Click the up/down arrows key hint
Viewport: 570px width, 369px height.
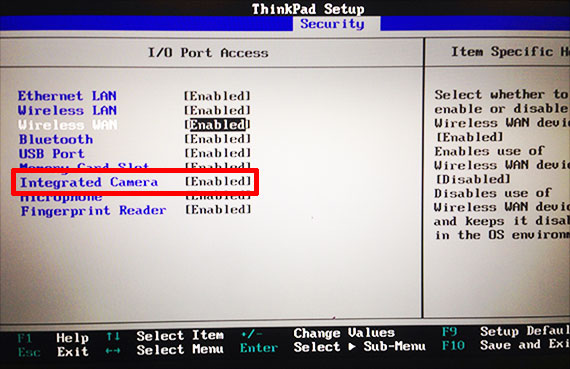point(113,337)
